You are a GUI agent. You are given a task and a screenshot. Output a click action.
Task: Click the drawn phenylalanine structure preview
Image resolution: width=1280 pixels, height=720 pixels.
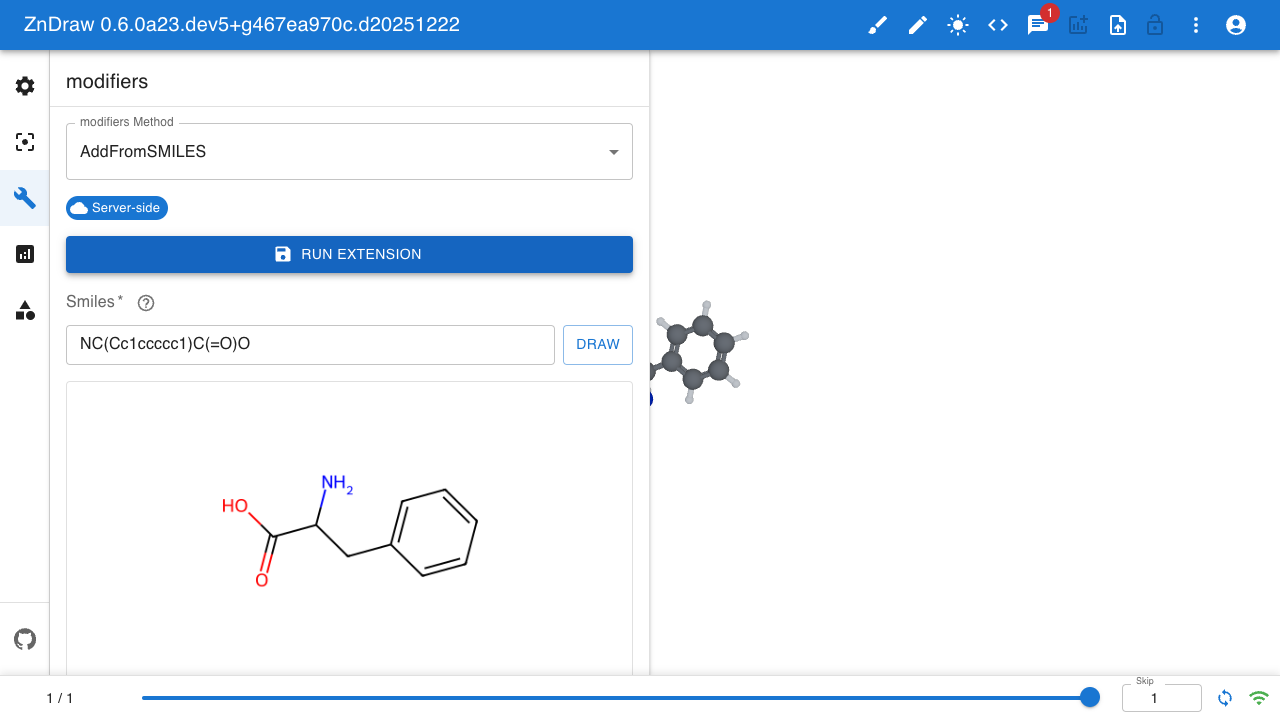(x=349, y=531)
